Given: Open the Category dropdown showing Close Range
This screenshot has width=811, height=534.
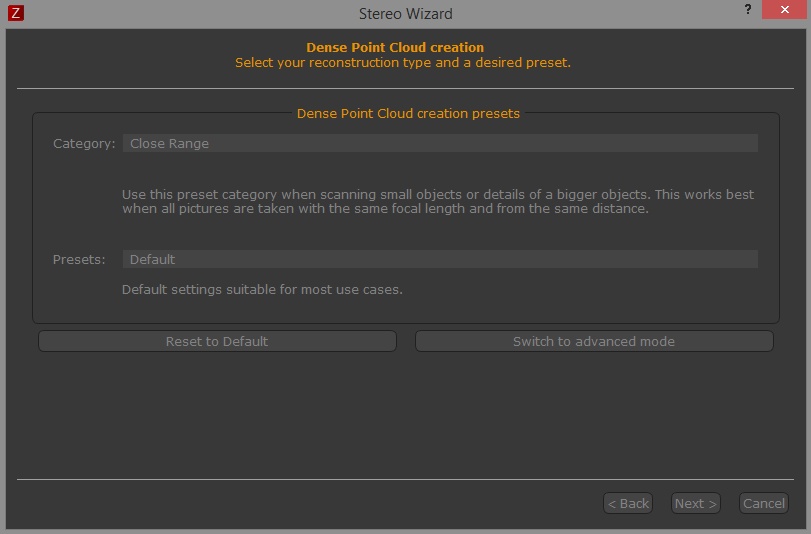Looking at the screenshot, I should point(440,143).
